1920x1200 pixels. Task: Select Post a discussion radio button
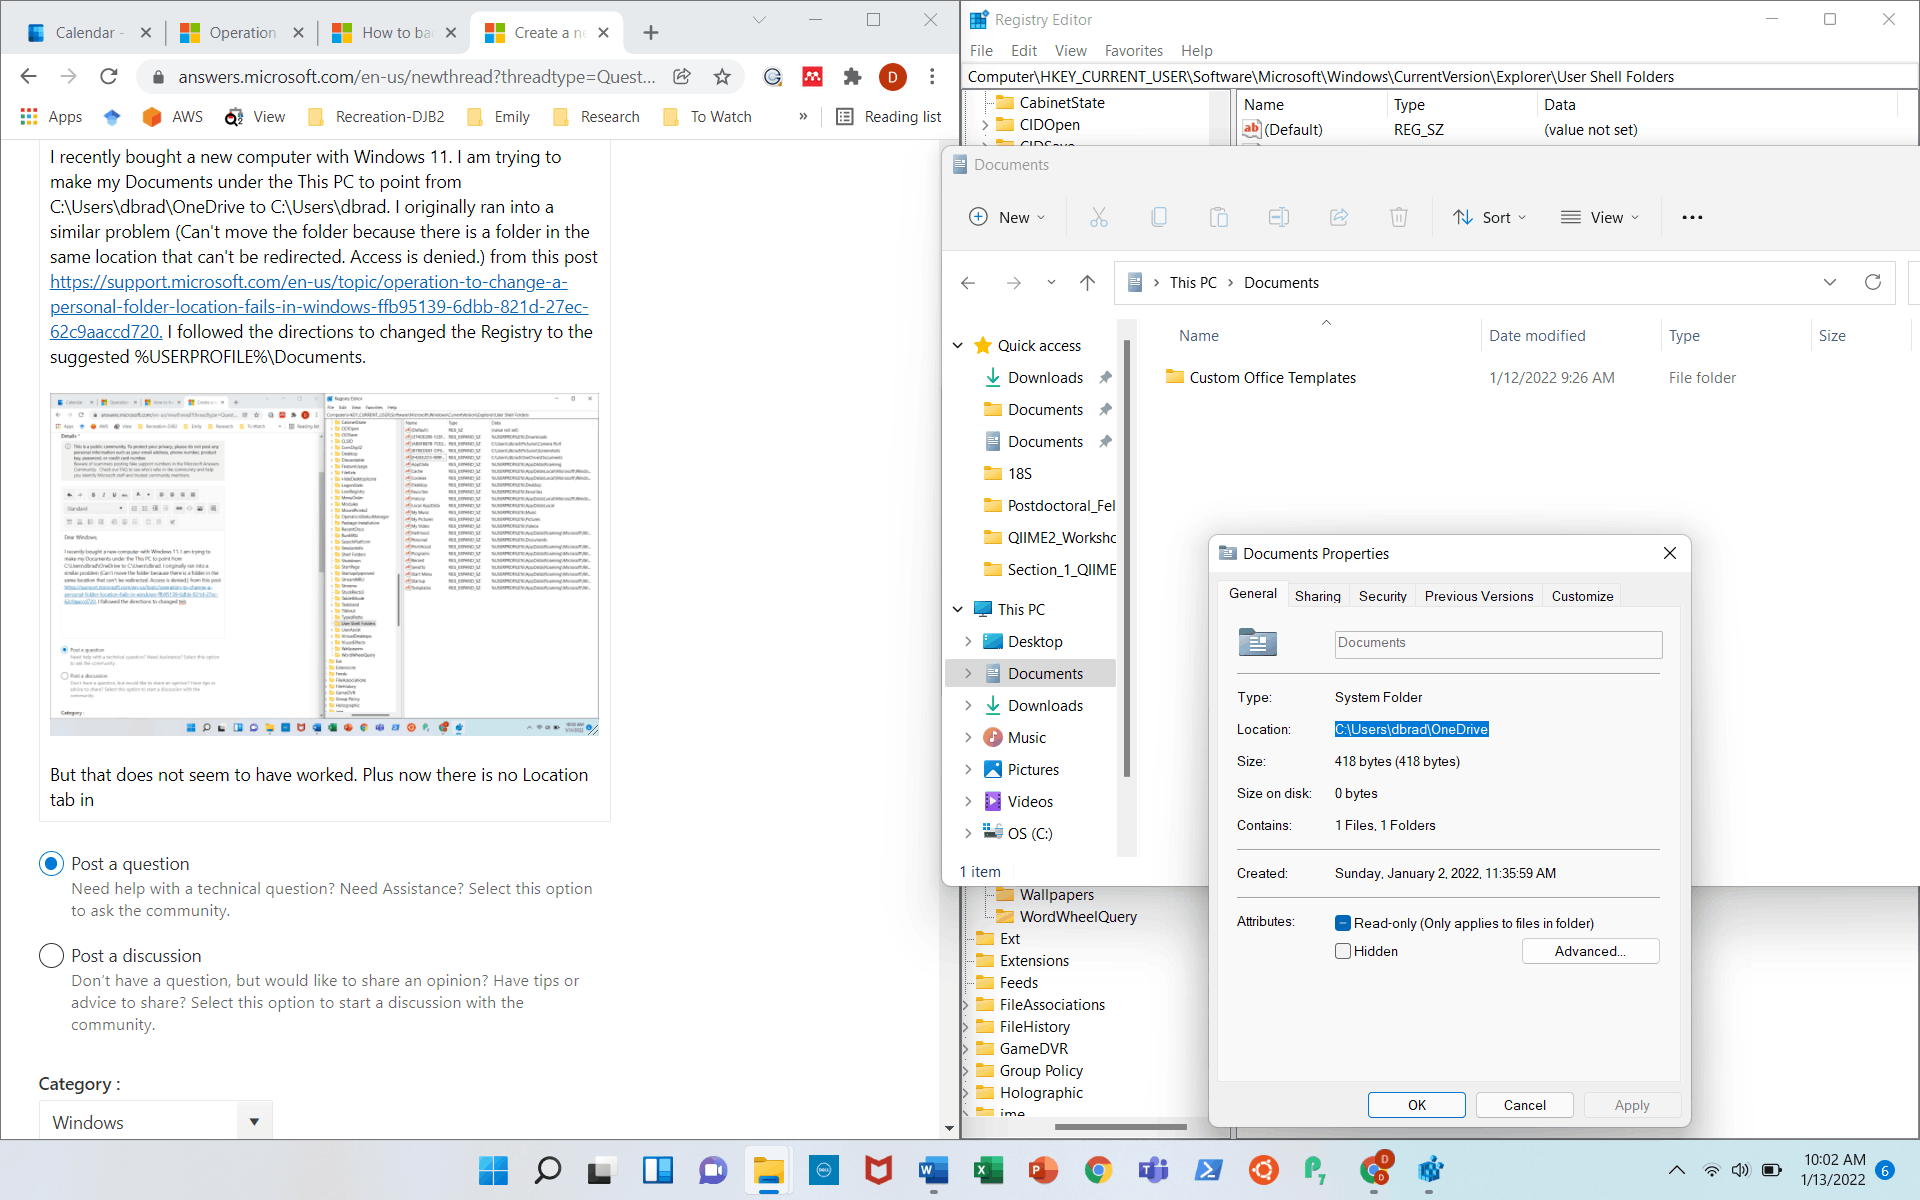tap(51, 956)
